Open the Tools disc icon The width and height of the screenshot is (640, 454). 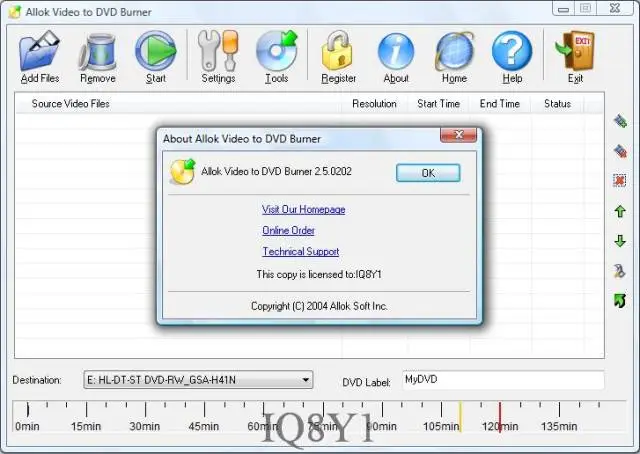(x=277, y=51)
